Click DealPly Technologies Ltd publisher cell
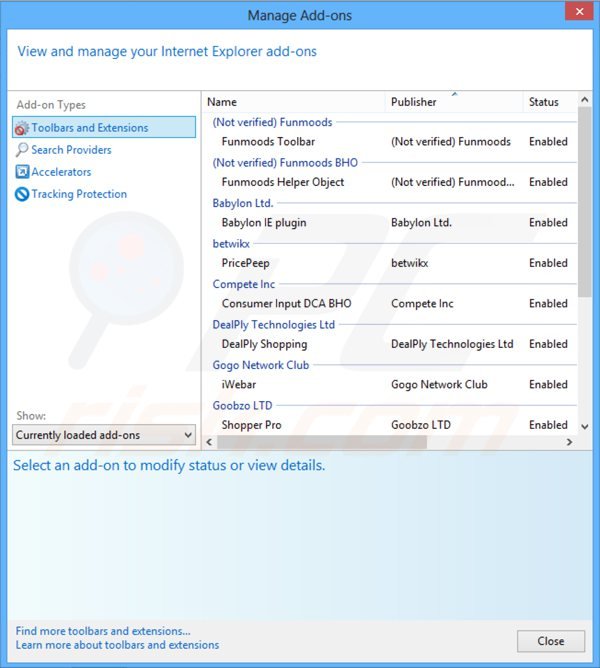This screenshot has width=600, height=668. point(452,344)
